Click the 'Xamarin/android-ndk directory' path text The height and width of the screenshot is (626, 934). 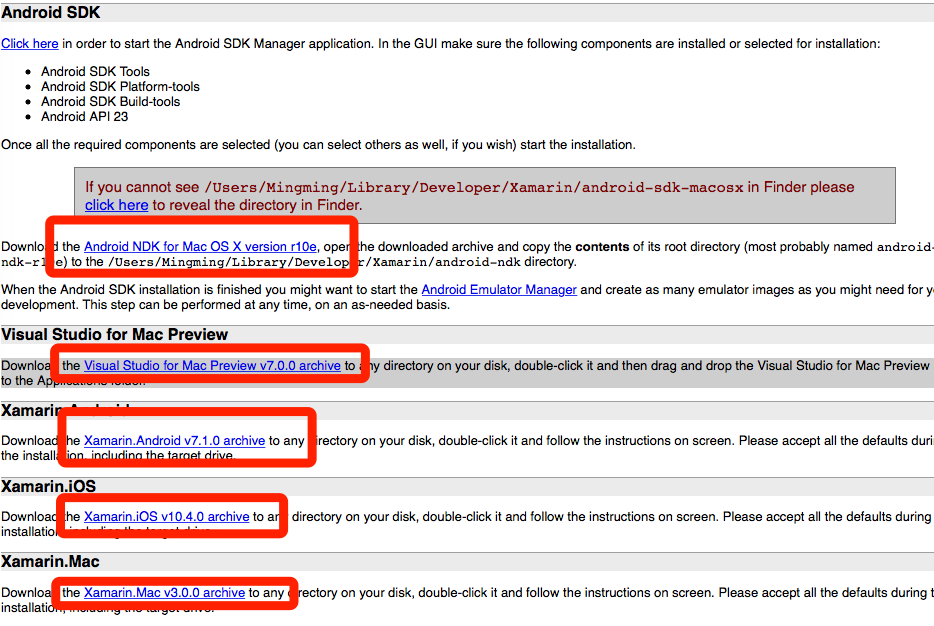474,262
